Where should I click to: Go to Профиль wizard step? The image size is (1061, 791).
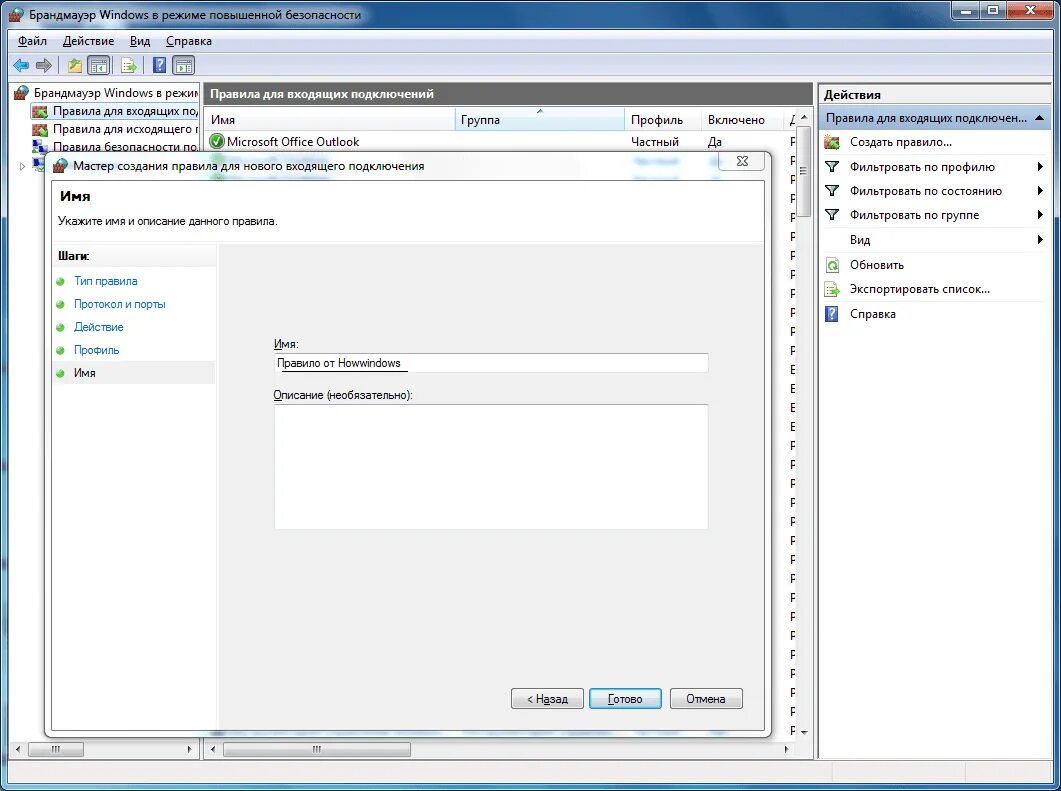97,350
